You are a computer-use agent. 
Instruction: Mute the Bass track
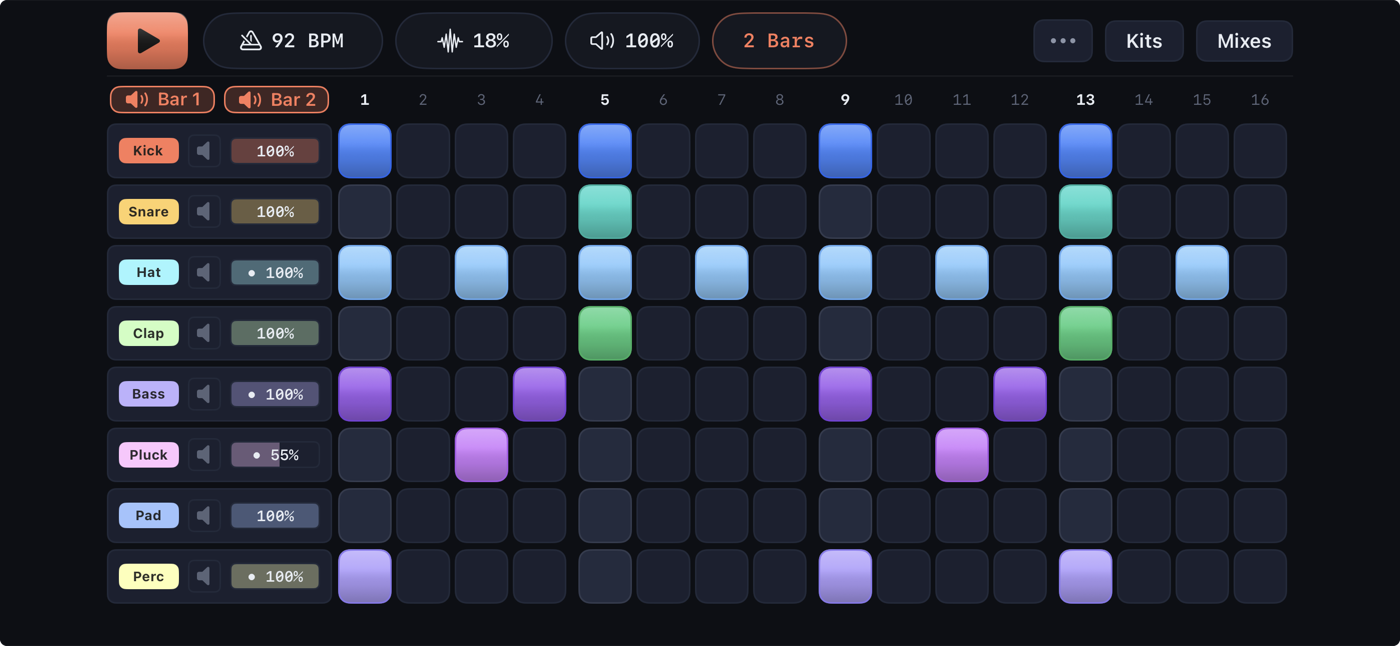(x=204, y=394)
